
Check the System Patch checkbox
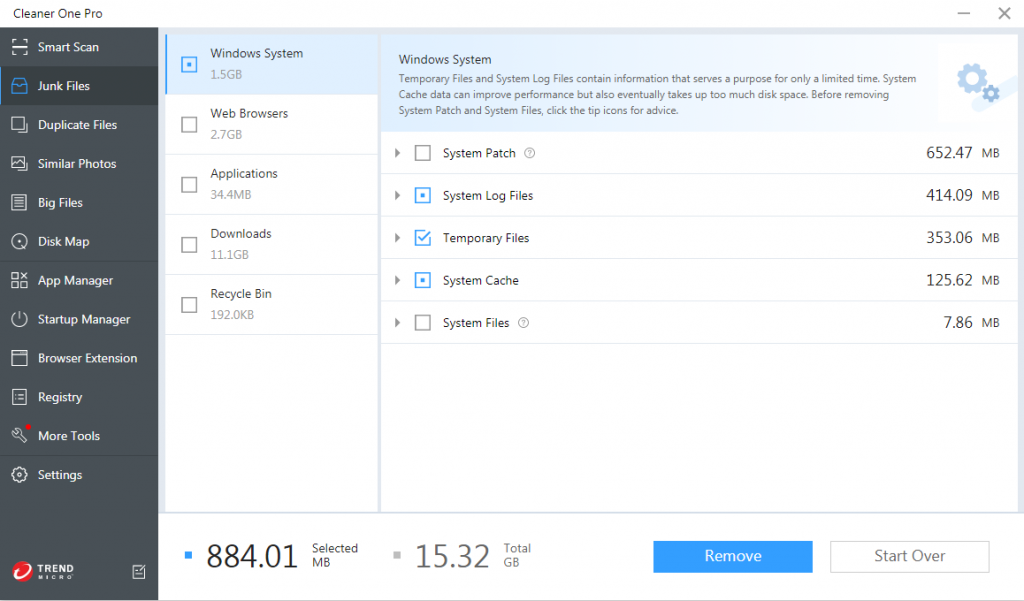click(422, 153)
